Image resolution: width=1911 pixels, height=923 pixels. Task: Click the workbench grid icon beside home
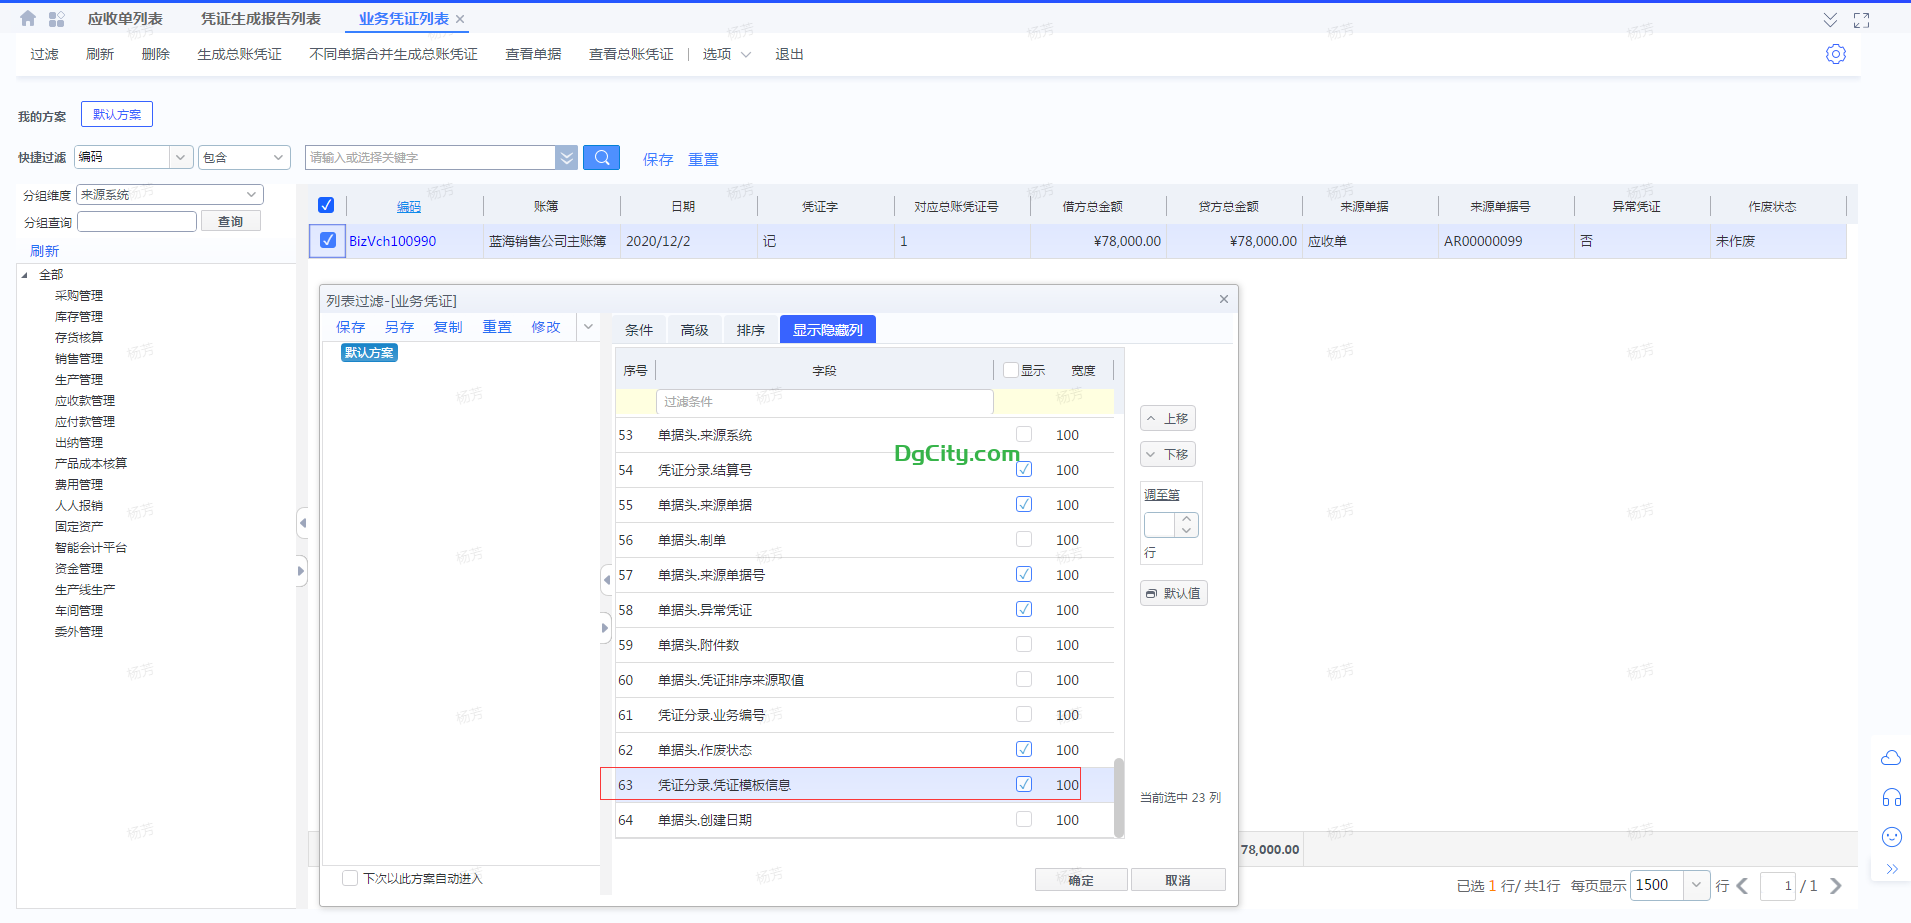pos(57,17)
